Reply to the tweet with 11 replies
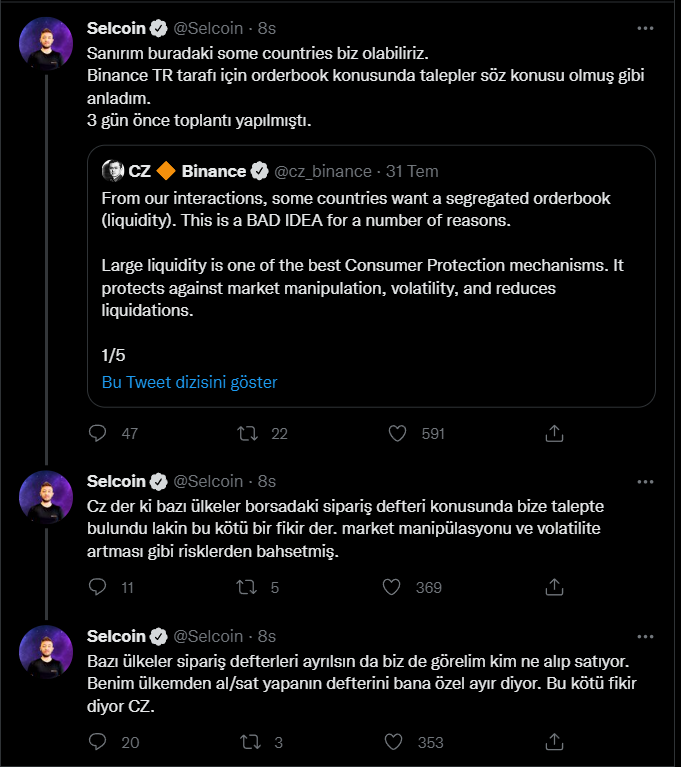The width and height of the screenshot is (681, 767). point(98,587)
